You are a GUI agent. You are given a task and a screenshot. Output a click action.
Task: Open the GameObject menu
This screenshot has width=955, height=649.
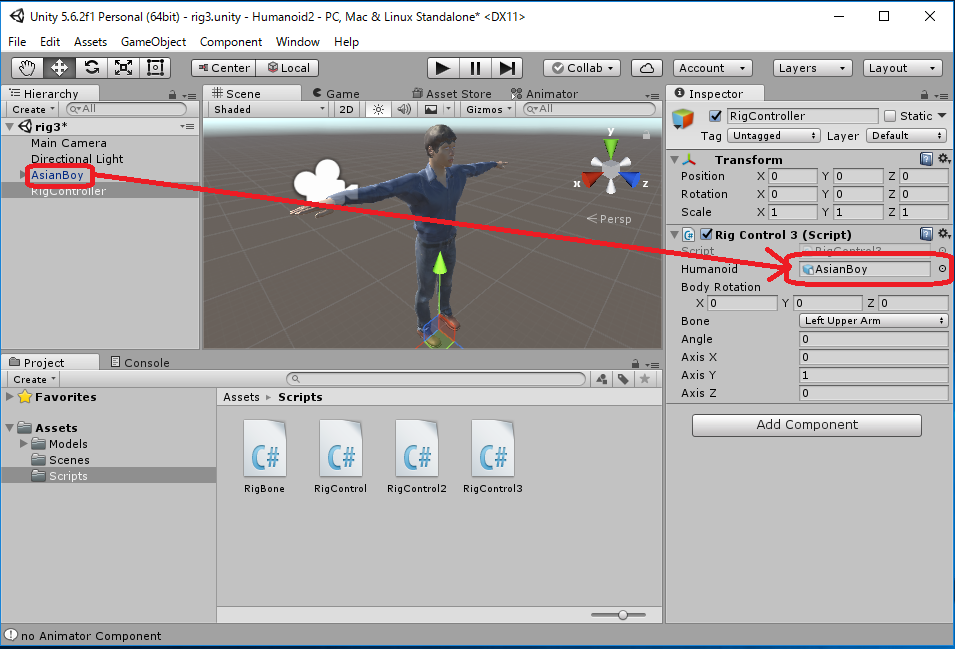tap(153, 42)
